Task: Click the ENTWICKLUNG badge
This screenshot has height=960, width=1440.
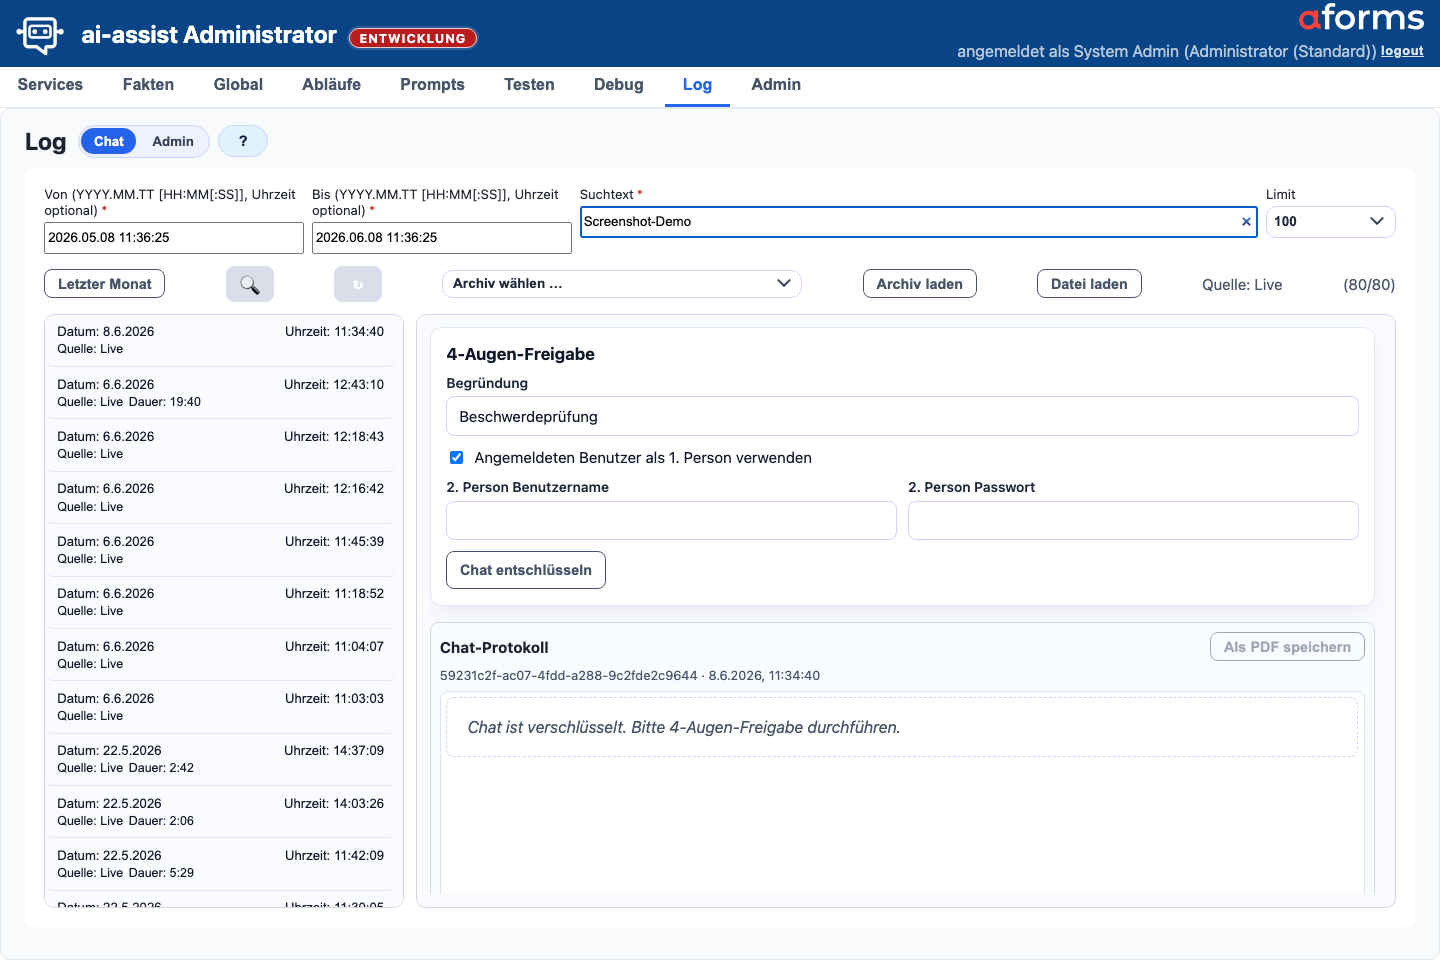Action: [413, 38]
